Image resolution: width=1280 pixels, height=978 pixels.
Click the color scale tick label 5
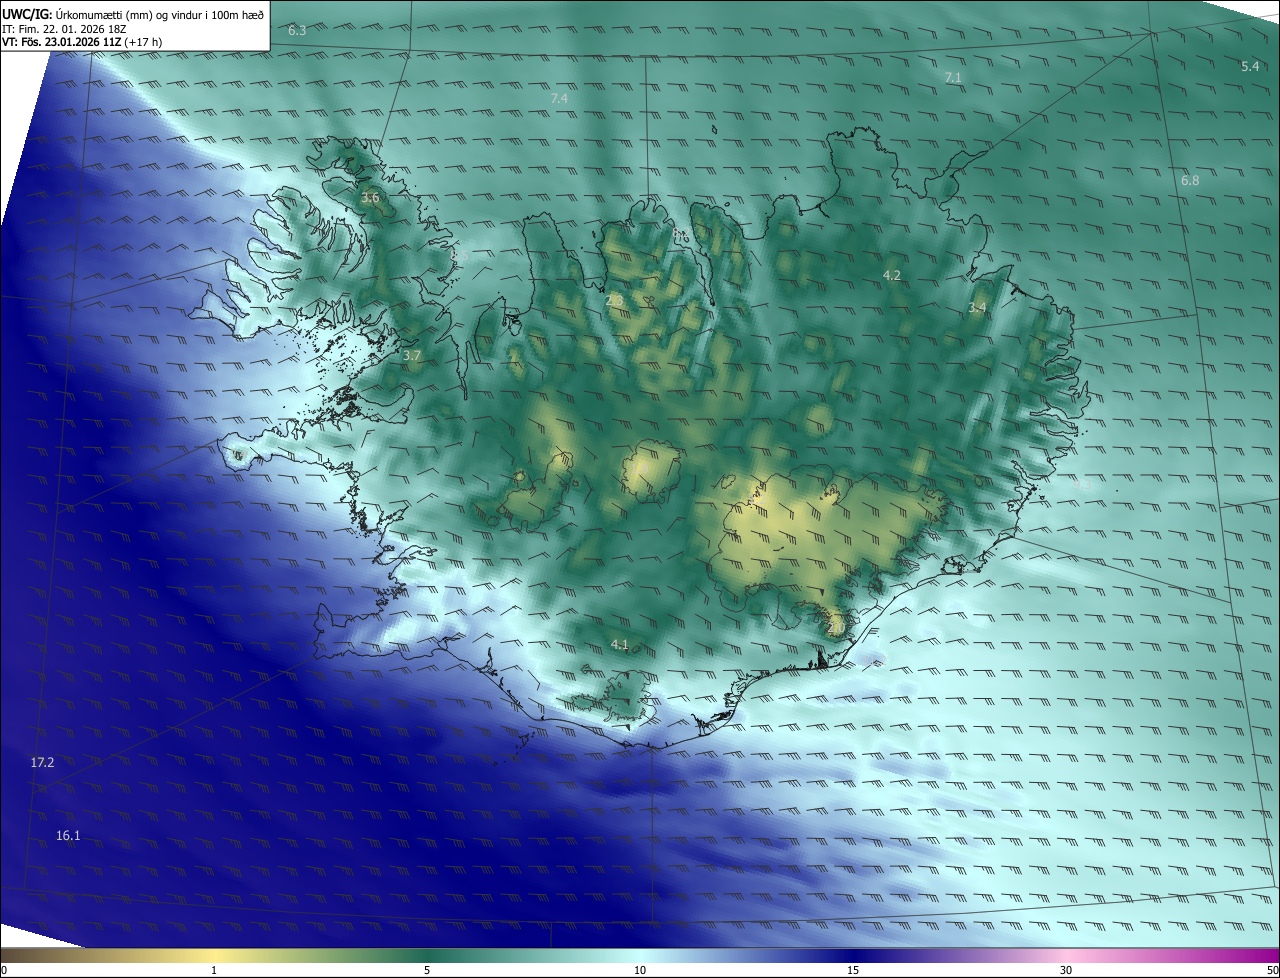tap(427, 970)
